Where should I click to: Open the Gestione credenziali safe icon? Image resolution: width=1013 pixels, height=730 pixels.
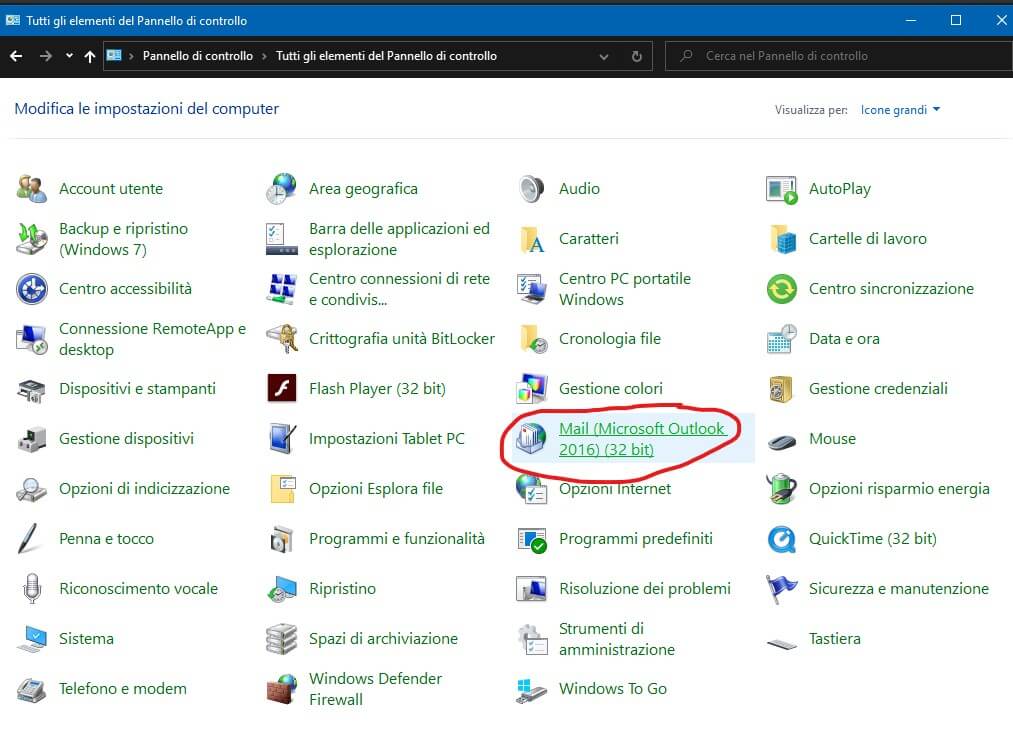[781, 389]
